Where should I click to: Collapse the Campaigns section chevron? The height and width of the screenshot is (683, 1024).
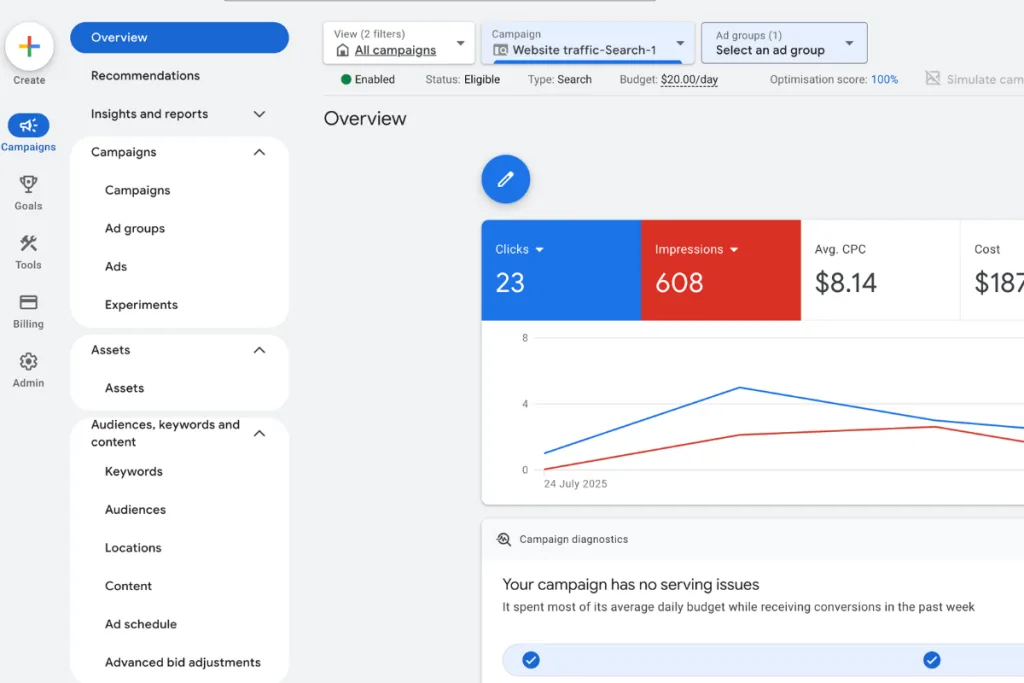[x=259, y=152]
